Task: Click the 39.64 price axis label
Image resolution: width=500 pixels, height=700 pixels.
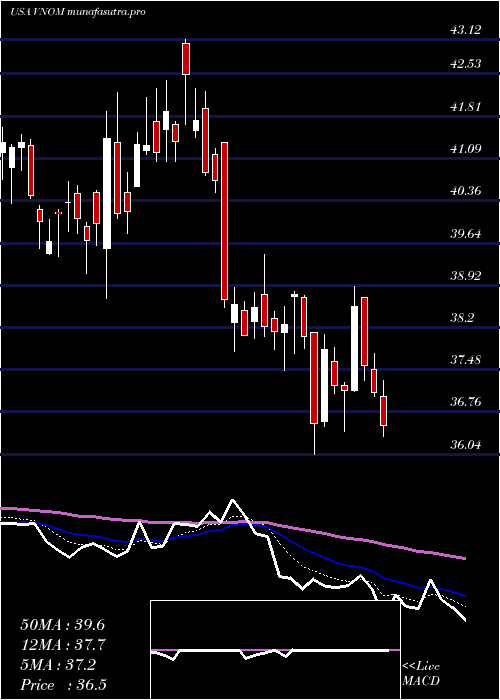Action: pos(466,234)
